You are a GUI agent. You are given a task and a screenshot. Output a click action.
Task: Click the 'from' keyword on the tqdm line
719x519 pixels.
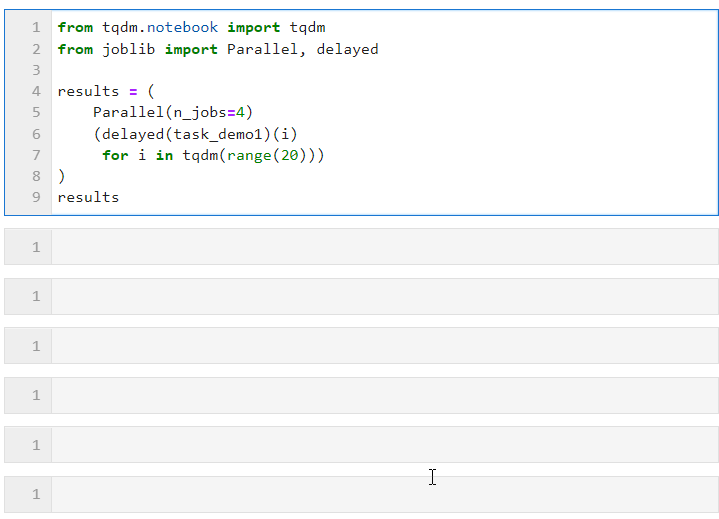pos(75,28)
